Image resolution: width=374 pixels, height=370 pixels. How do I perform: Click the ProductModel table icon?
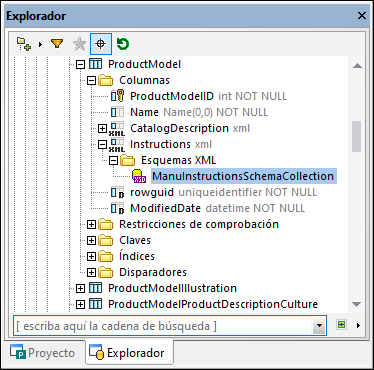click(x=96, y=64)
